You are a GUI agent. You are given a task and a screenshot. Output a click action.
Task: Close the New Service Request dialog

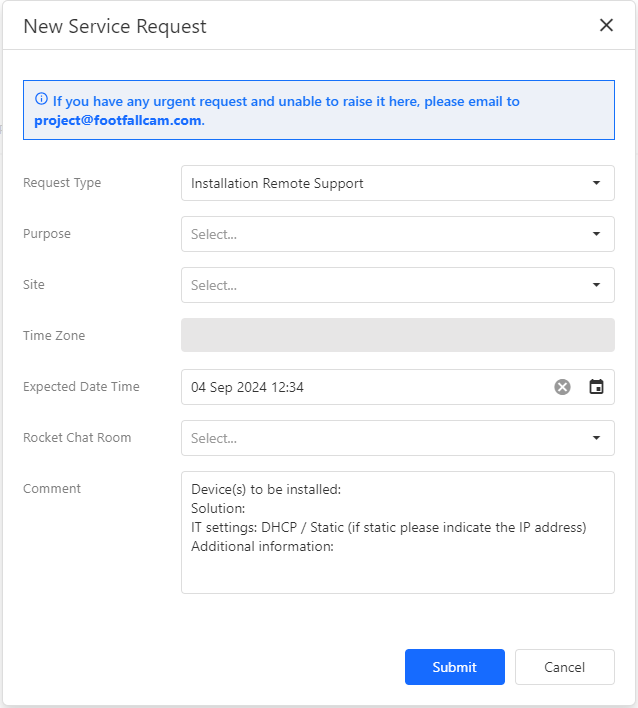pos(606,26)
